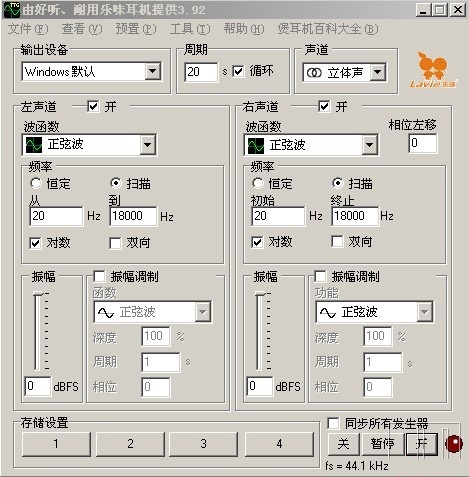
Task: Open the 文件 menu
Action: (28, 29)
